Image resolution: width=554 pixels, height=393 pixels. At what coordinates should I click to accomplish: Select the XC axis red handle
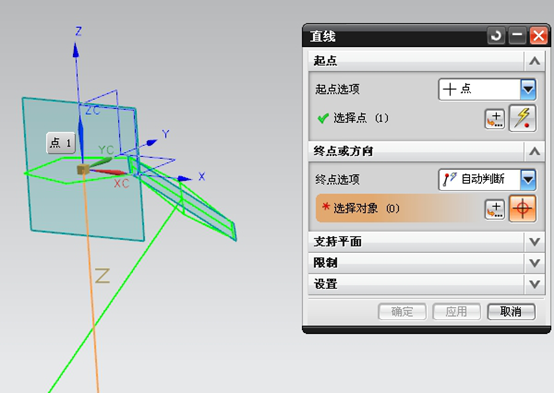[x=108, y=172]
